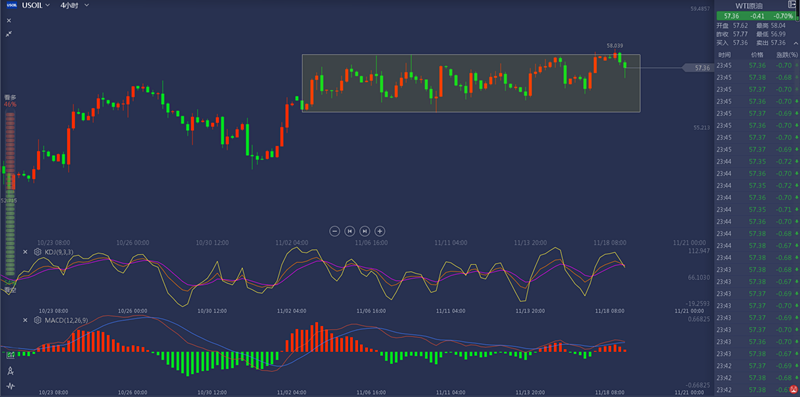Close the chart tools panel via the X
This screenshot has width=800, height=397.
pos(9,20)
